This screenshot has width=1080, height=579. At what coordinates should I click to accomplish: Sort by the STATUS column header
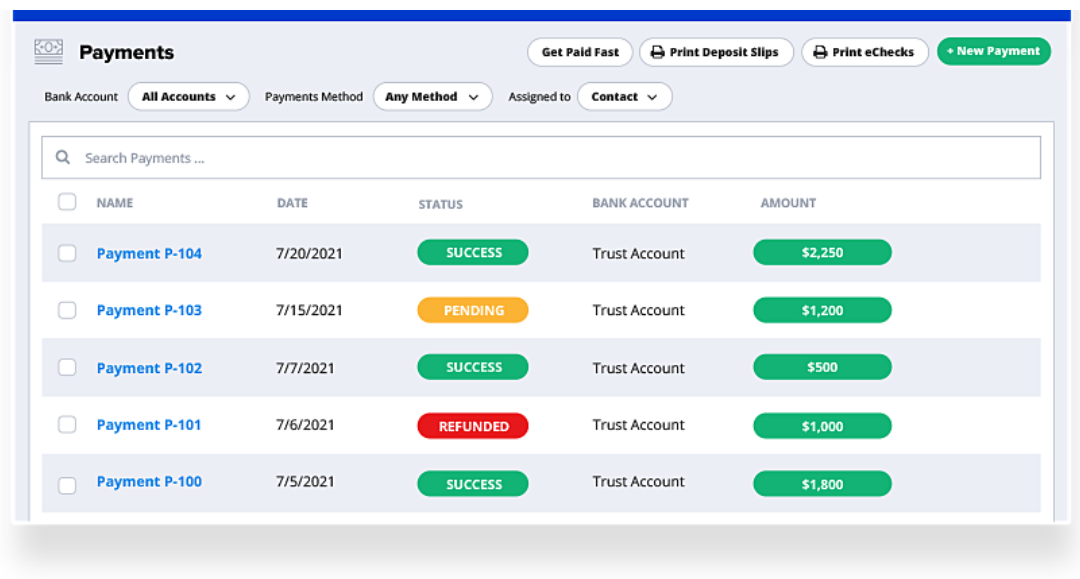point(440,204)
